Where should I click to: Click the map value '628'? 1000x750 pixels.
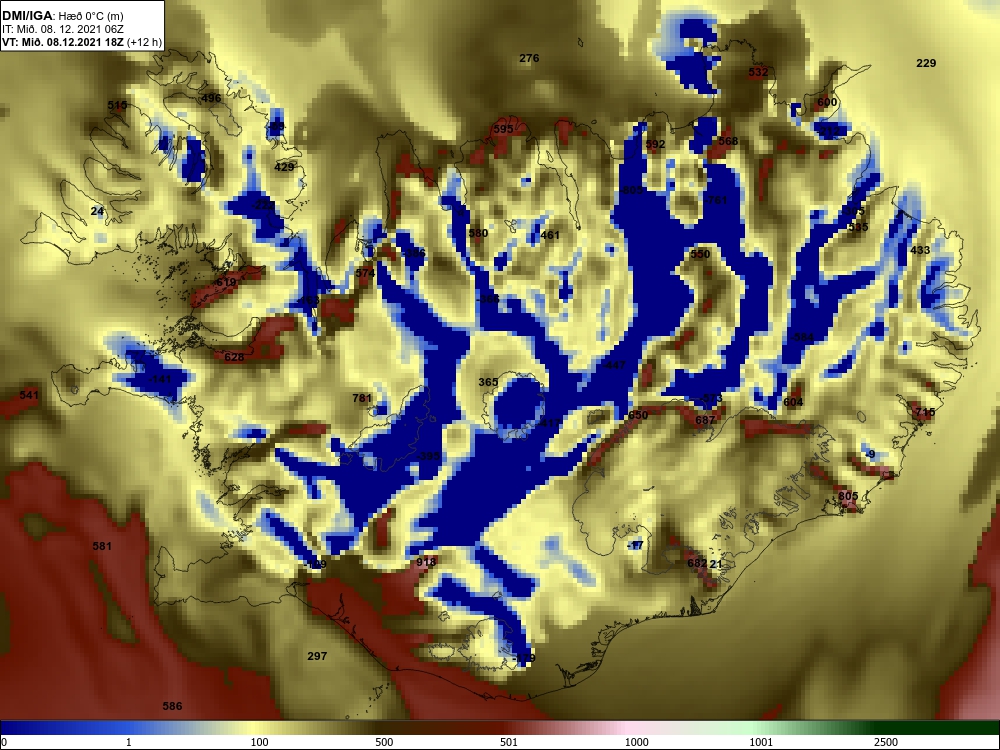[234, 357]
